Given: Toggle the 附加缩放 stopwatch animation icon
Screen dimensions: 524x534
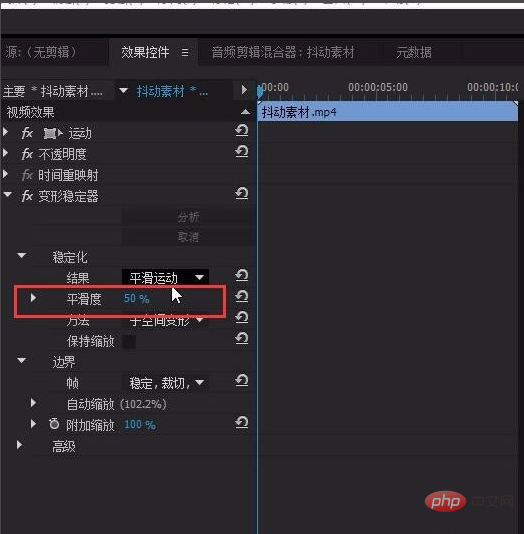Looking at the screenshot, I should [54, 424].
